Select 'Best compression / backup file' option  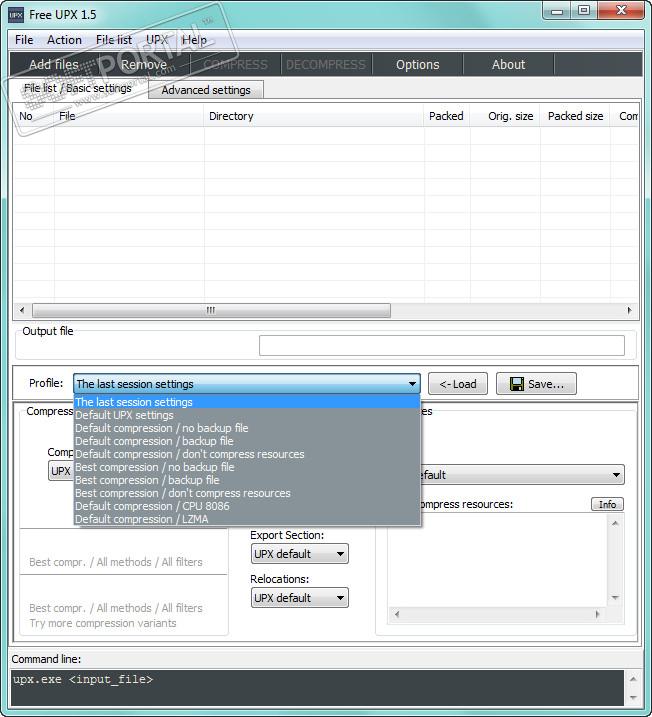[247, 480]
